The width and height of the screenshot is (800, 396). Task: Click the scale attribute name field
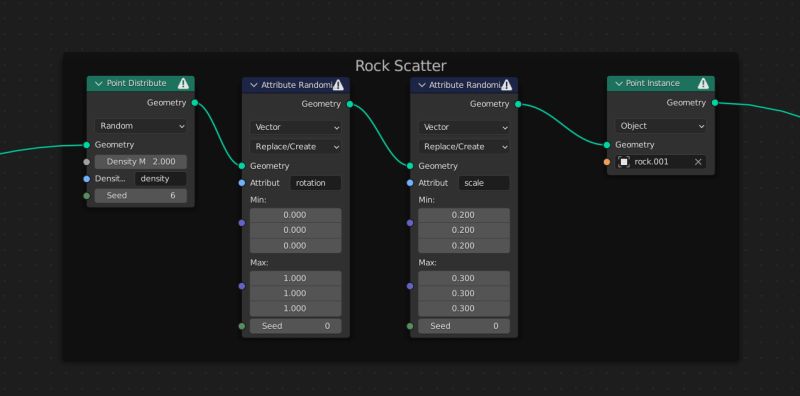(x=484, y=183)
